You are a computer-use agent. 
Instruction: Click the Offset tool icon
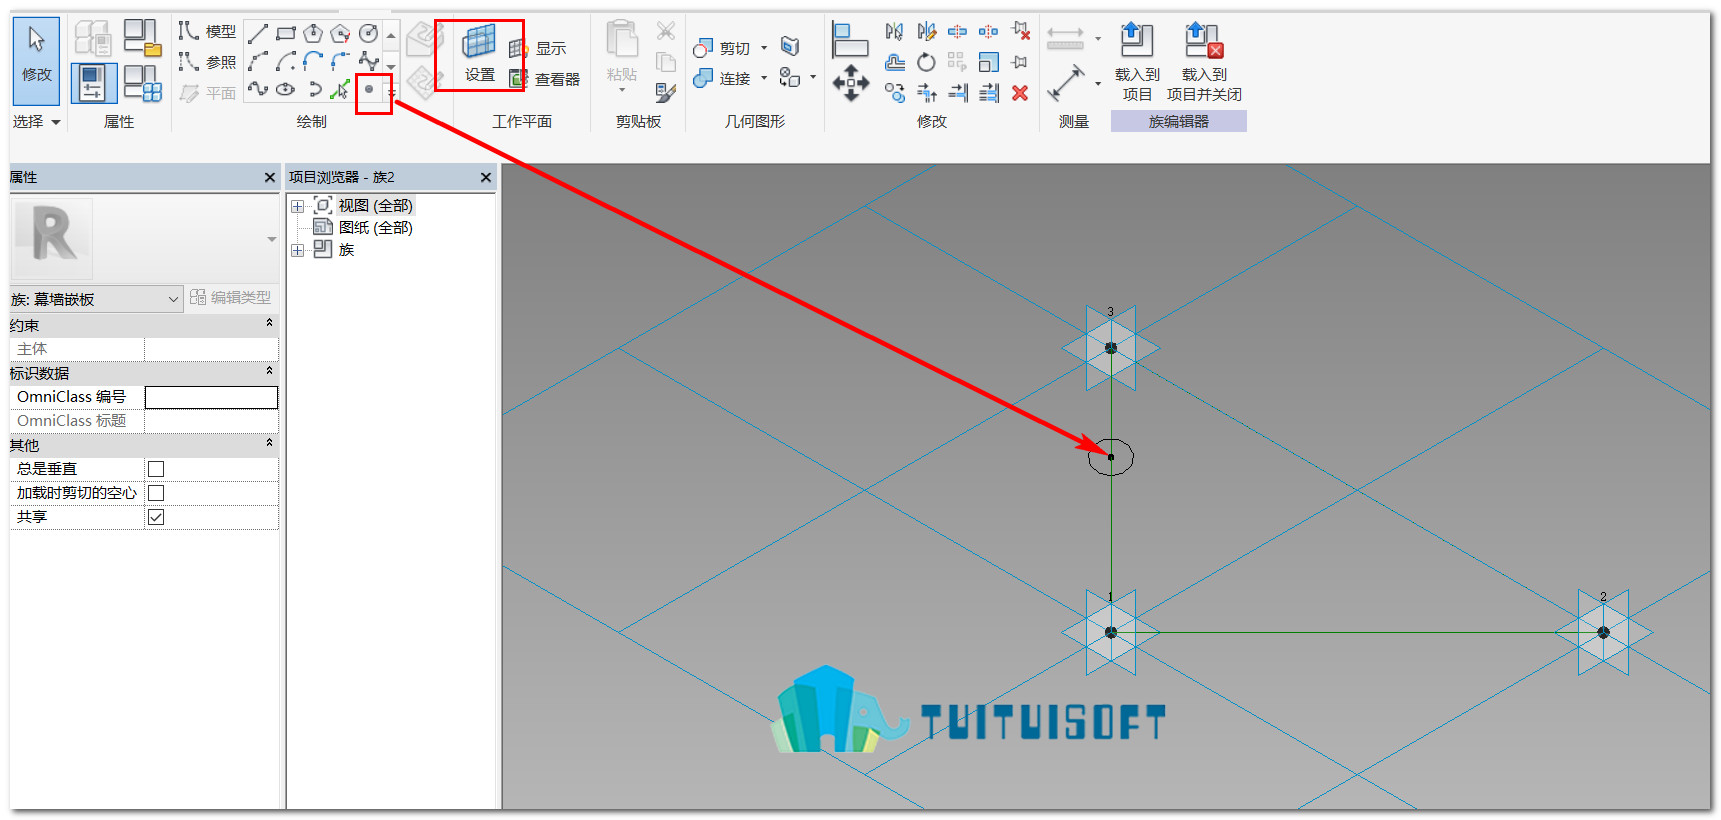coord(895,62)
